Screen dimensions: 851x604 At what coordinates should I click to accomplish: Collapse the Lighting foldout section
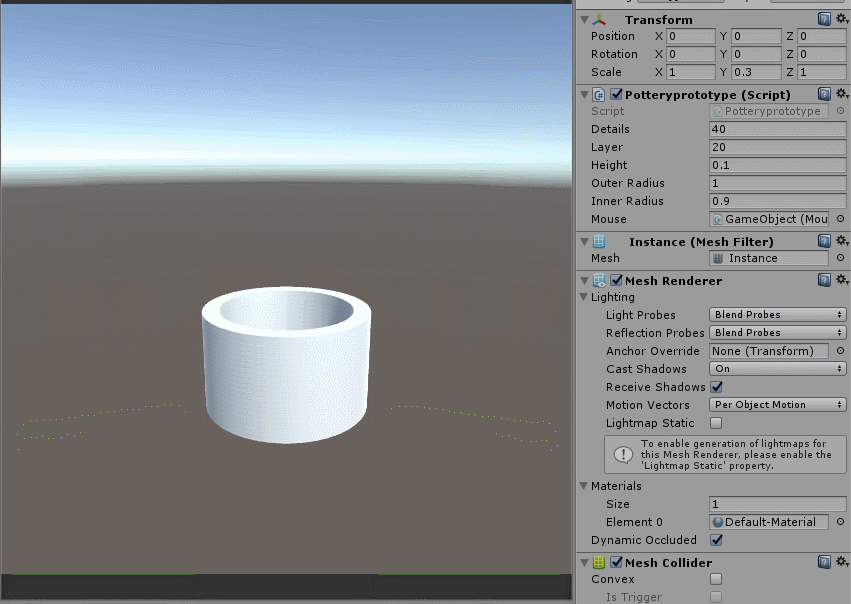pyautogui.click(x=583, y=297)
